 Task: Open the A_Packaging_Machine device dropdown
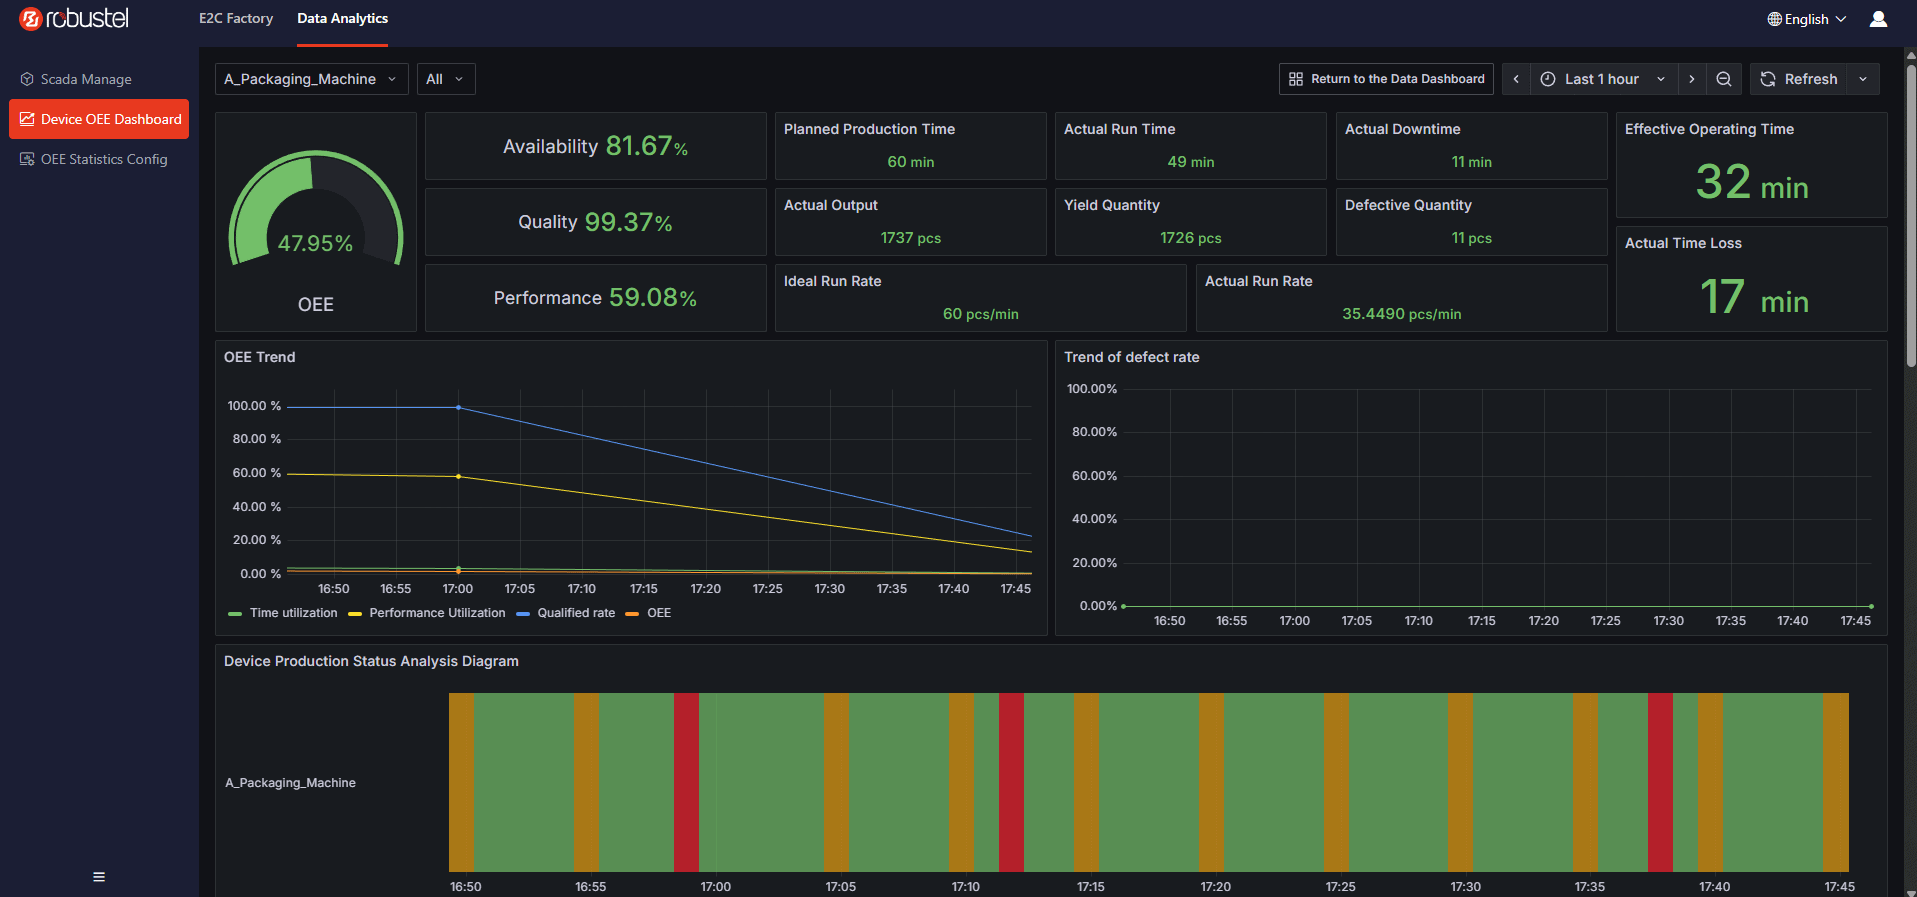pos(311,79)
